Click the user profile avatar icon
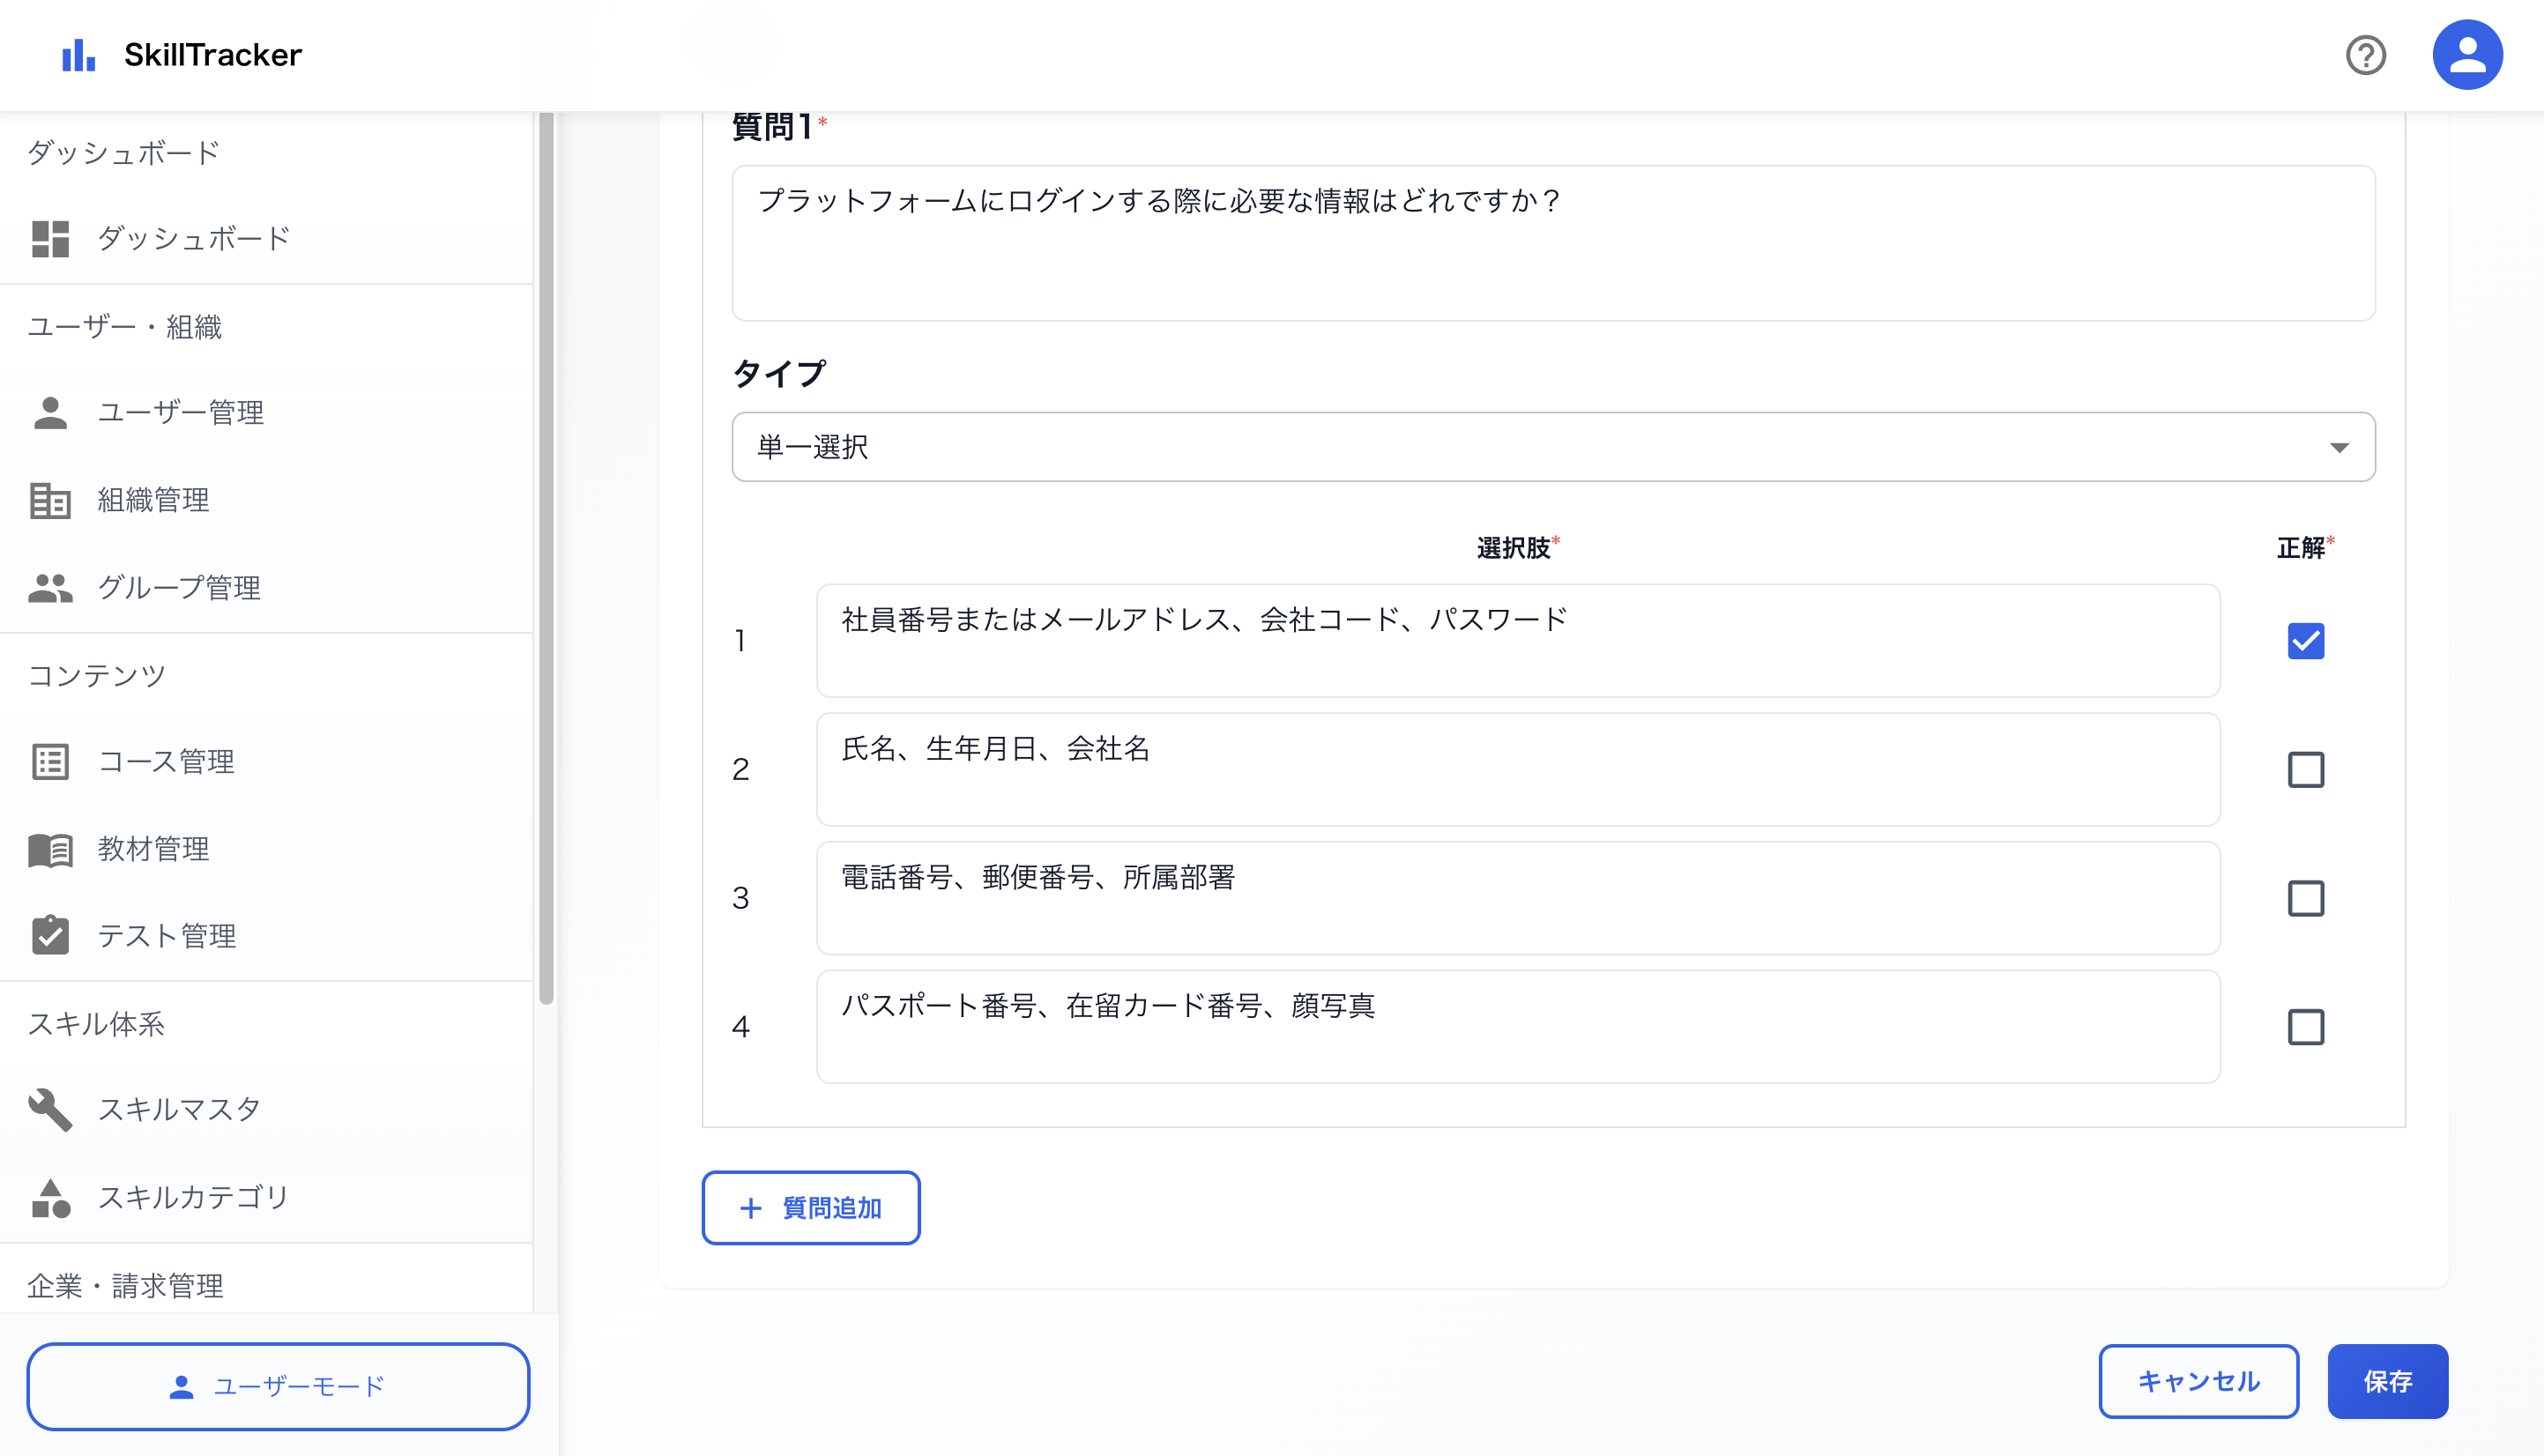Screen dimensions: 2544x1456 pyautogui.click(x=2467, y=54)
